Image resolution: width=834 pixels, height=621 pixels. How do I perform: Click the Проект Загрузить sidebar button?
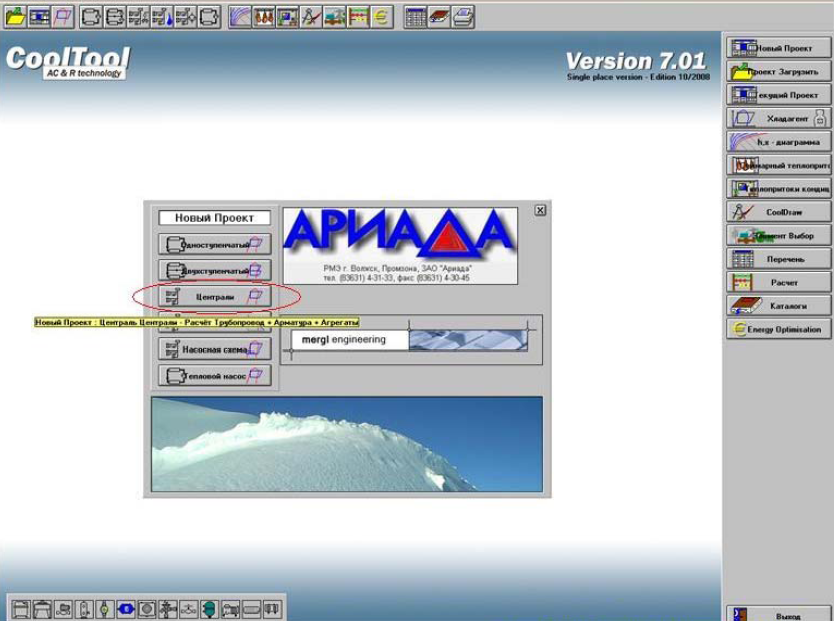pos(778,71)
